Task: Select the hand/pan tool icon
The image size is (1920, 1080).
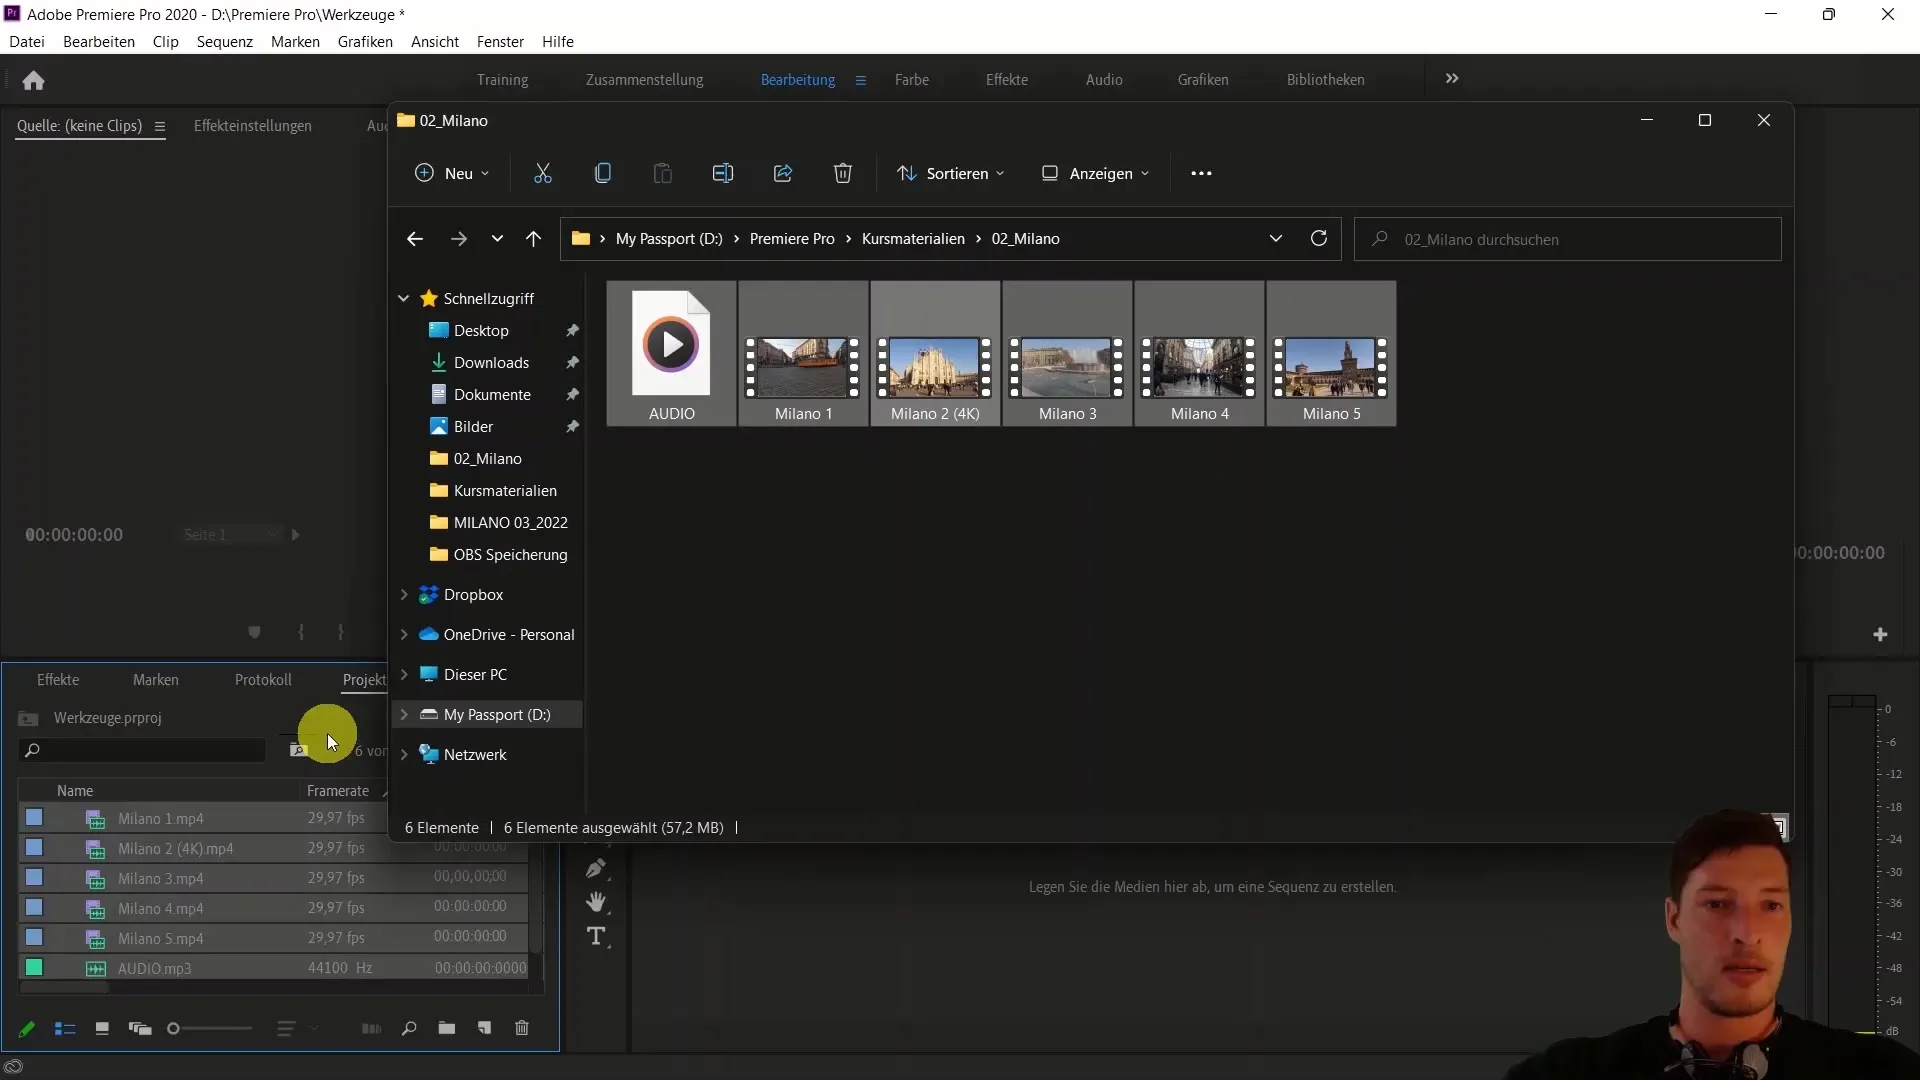Action: (596, 901)
